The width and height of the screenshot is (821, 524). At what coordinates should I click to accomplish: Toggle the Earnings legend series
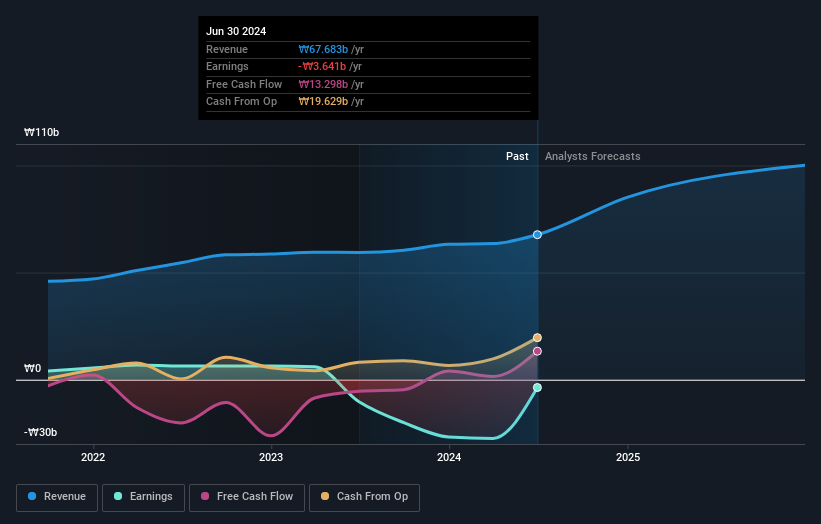pos(143,497)
